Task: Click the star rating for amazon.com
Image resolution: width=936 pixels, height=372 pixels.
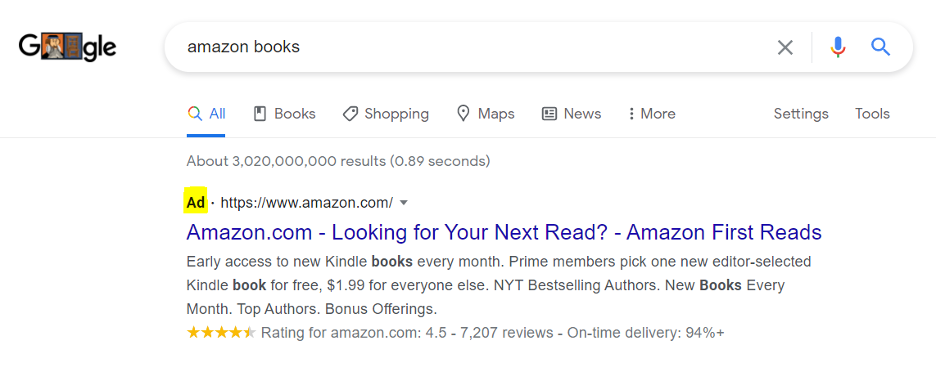Action: coord(221,333)
